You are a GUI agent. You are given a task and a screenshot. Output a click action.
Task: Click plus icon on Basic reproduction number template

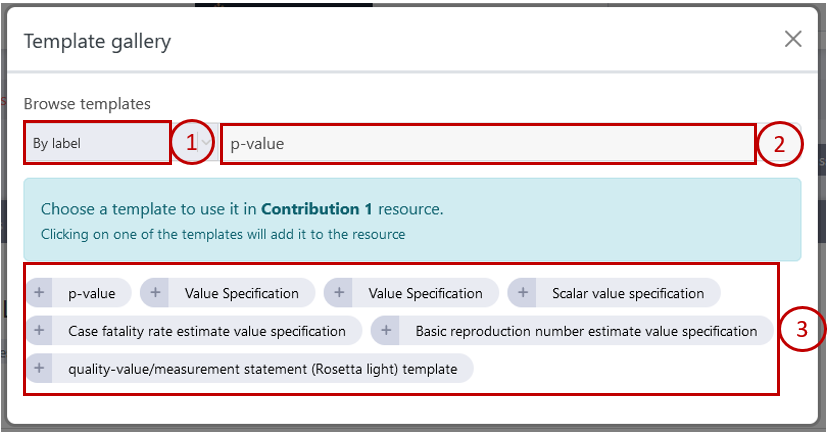coord(386,331)
